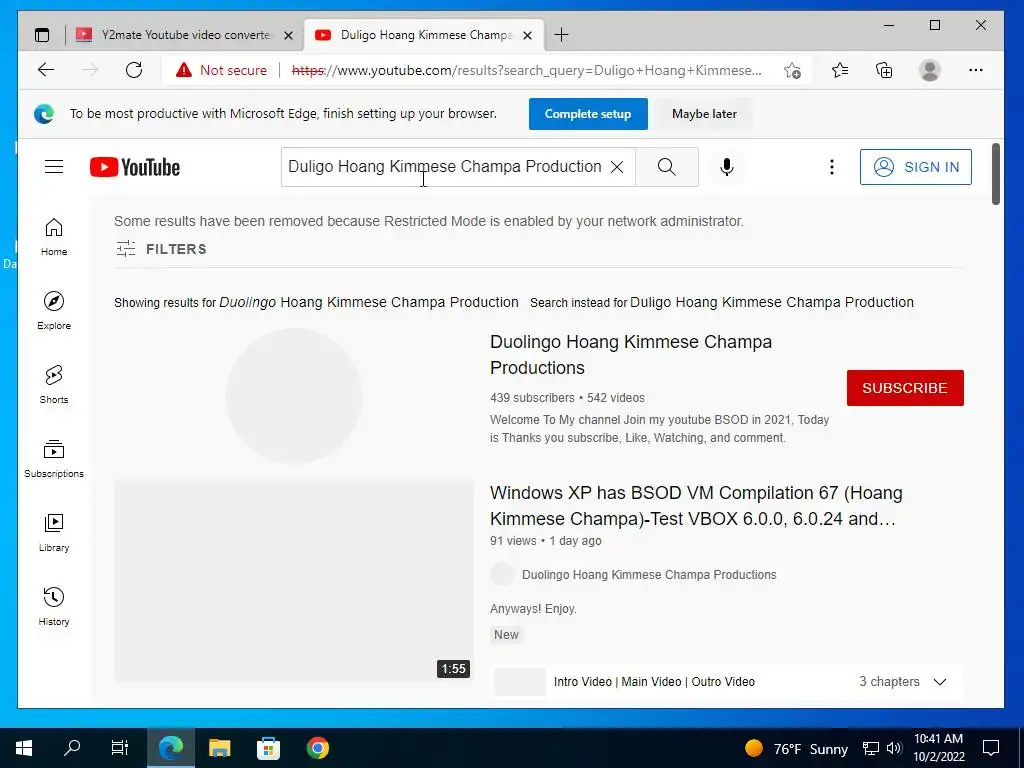The image size is (1024, 768).
Task: Start voice search with the microphone
Action: click(x=726, y=167)
